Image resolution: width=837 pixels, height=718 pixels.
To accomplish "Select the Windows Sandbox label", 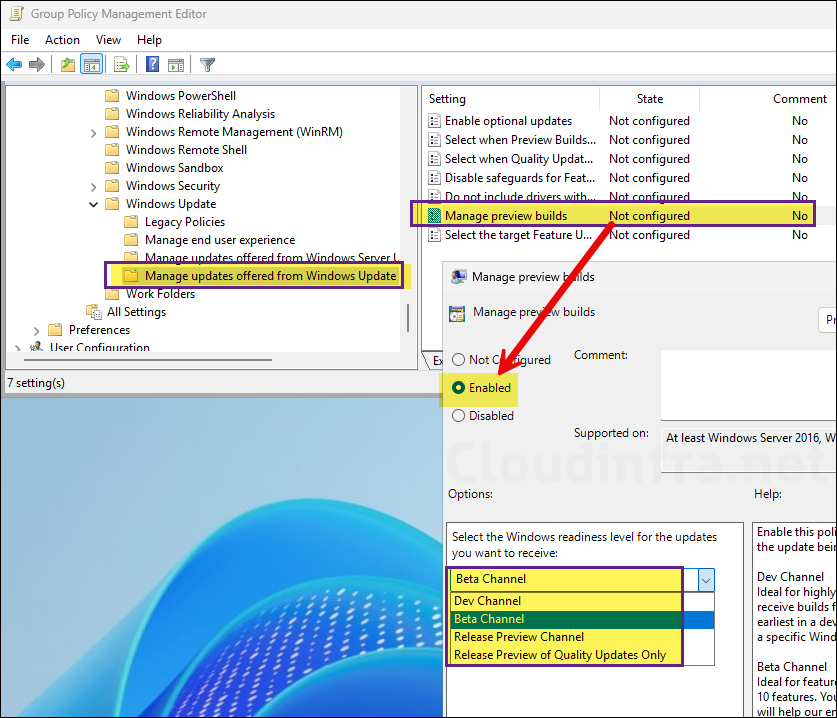I will (175, 168).
